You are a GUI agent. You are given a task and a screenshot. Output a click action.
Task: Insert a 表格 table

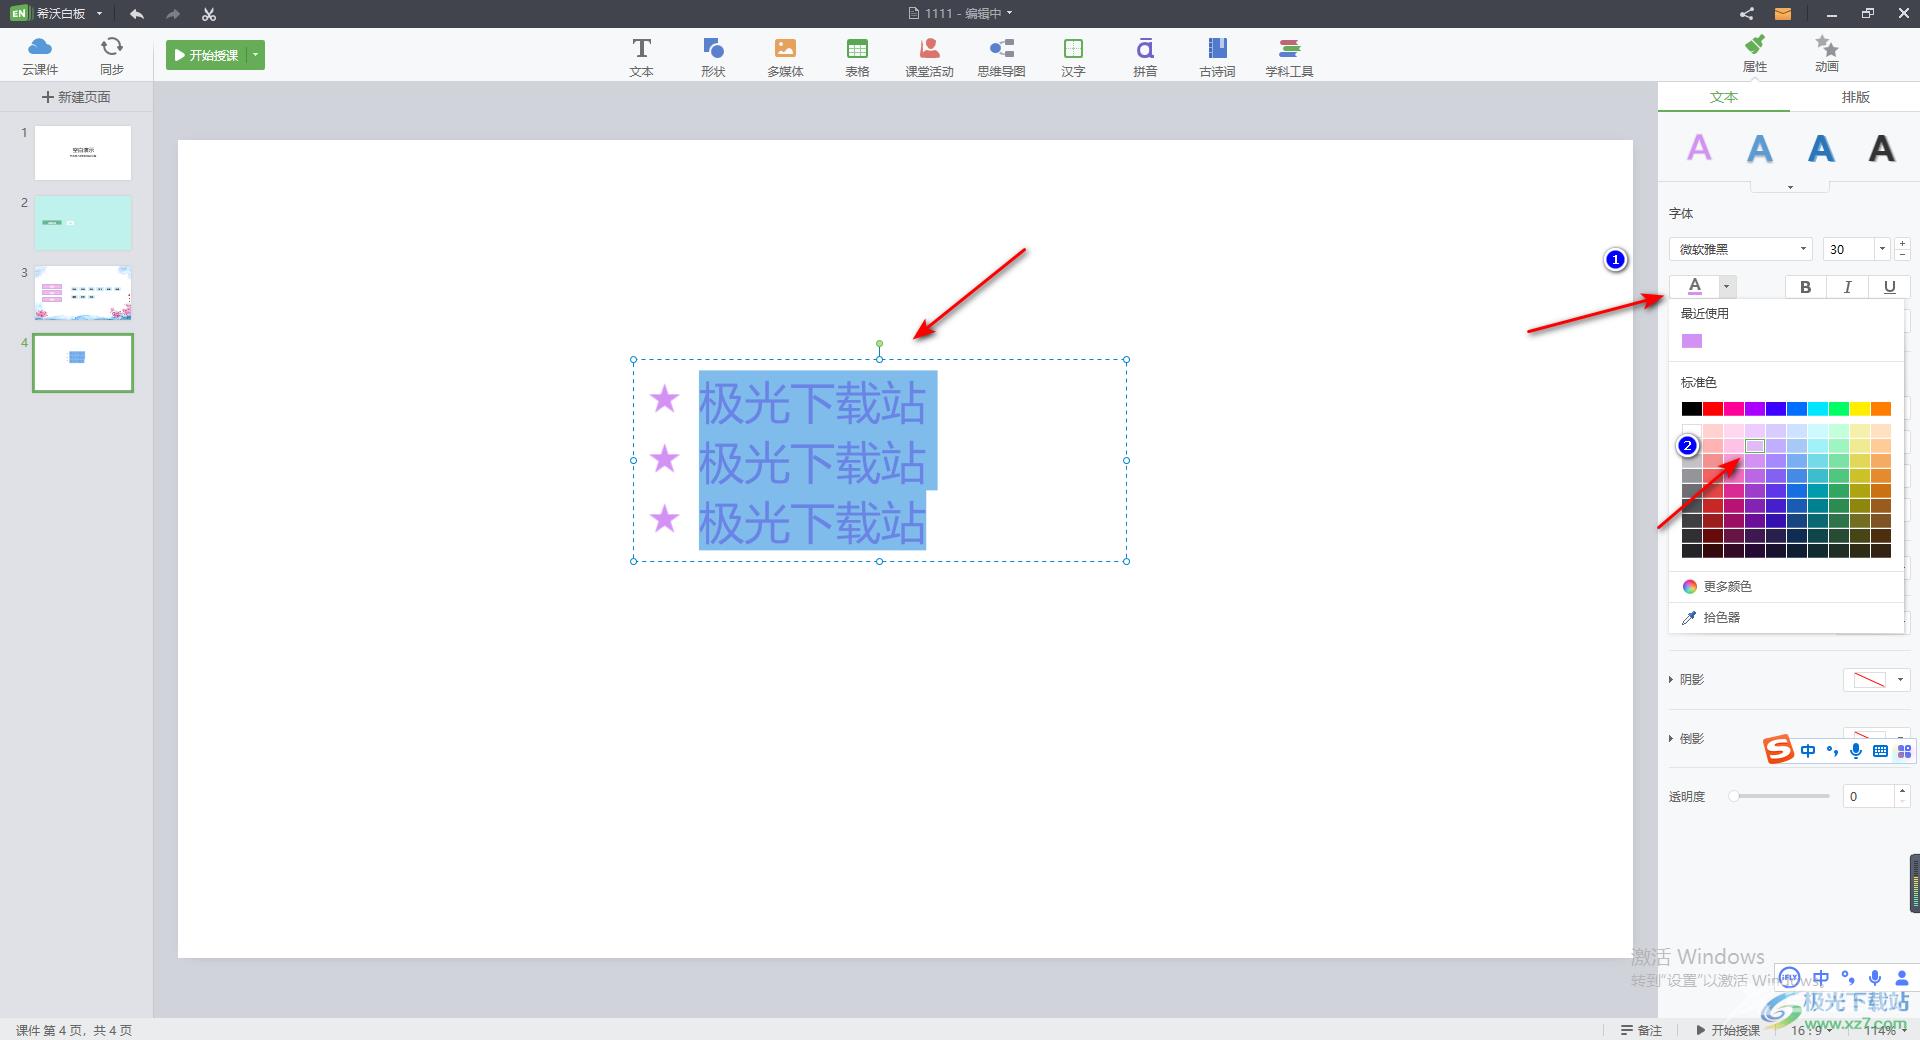(x=857, y=57)
